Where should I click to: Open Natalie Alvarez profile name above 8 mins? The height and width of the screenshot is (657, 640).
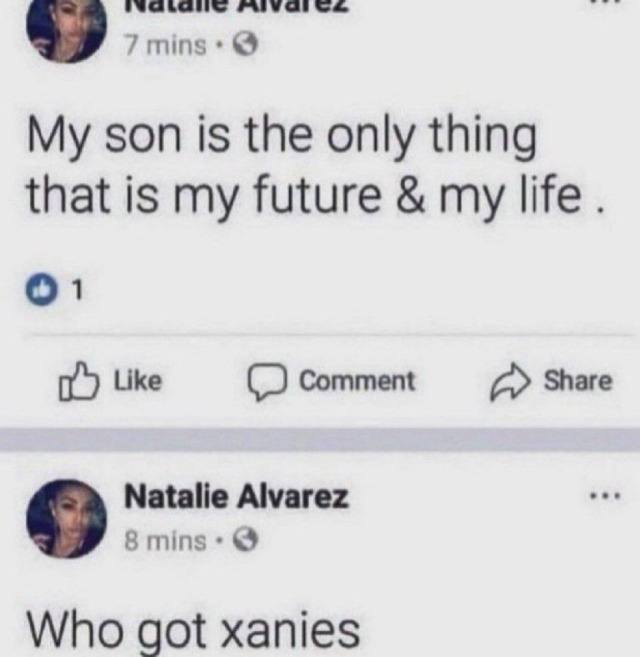click(236, 496)
